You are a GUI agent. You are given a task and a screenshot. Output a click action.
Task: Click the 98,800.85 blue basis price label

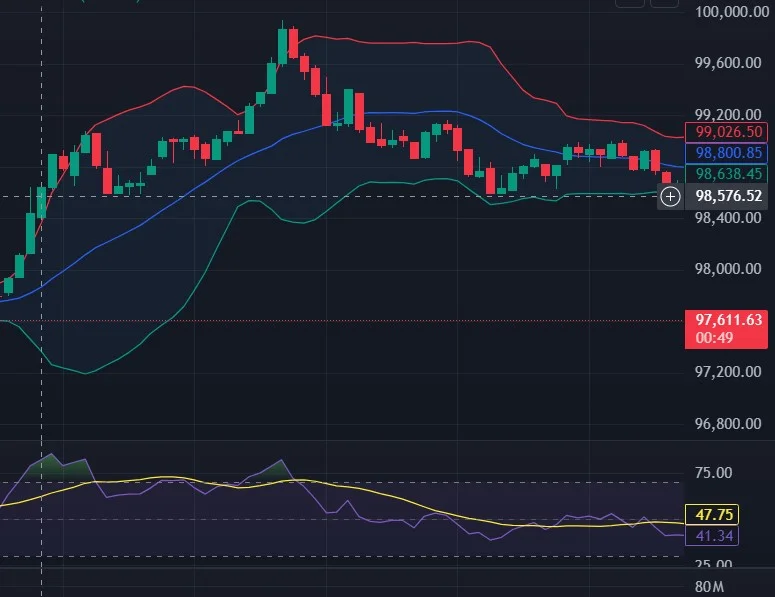tap(726, 153)
